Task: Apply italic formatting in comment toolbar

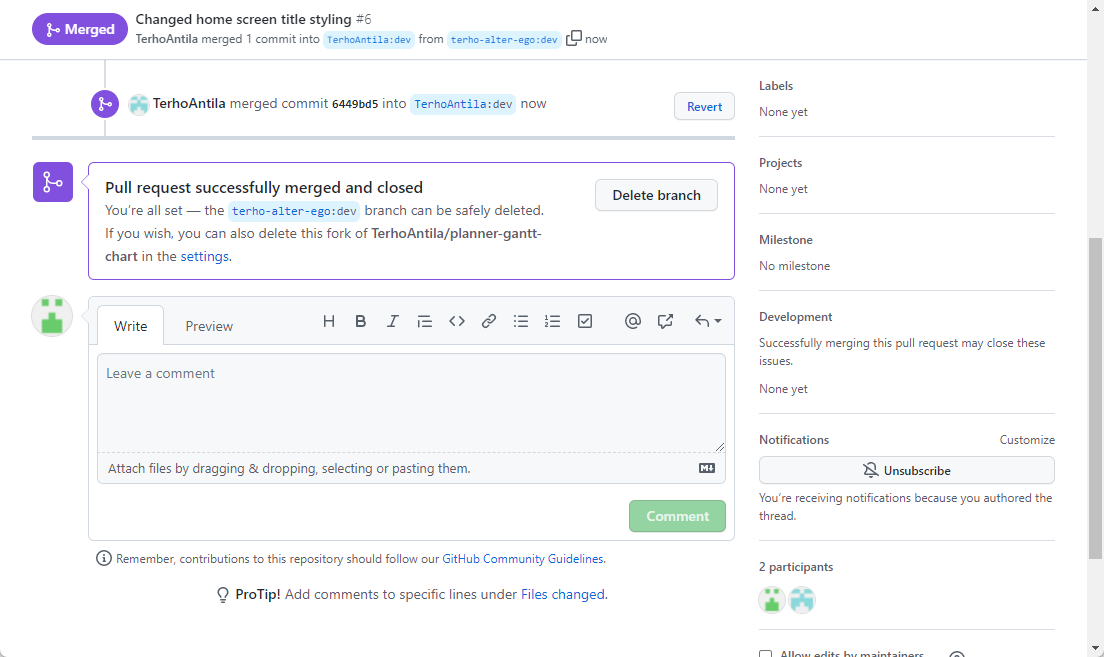Action: [x=393, y=321]
